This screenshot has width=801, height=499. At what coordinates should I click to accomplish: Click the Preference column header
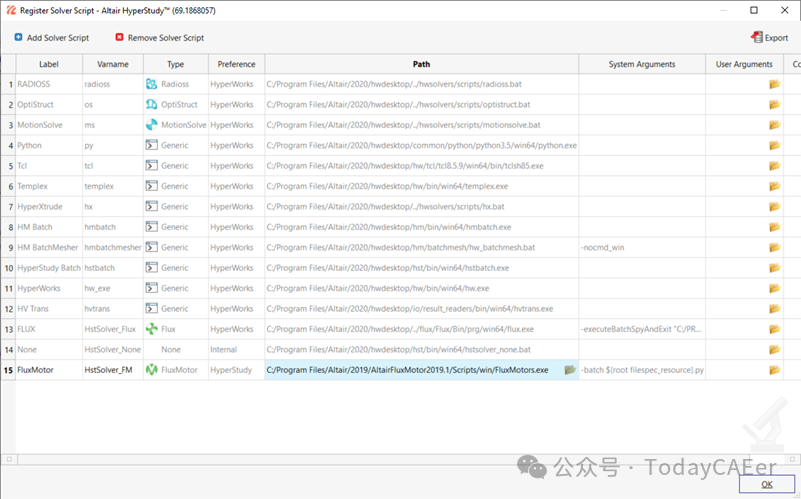coord(237,64)
